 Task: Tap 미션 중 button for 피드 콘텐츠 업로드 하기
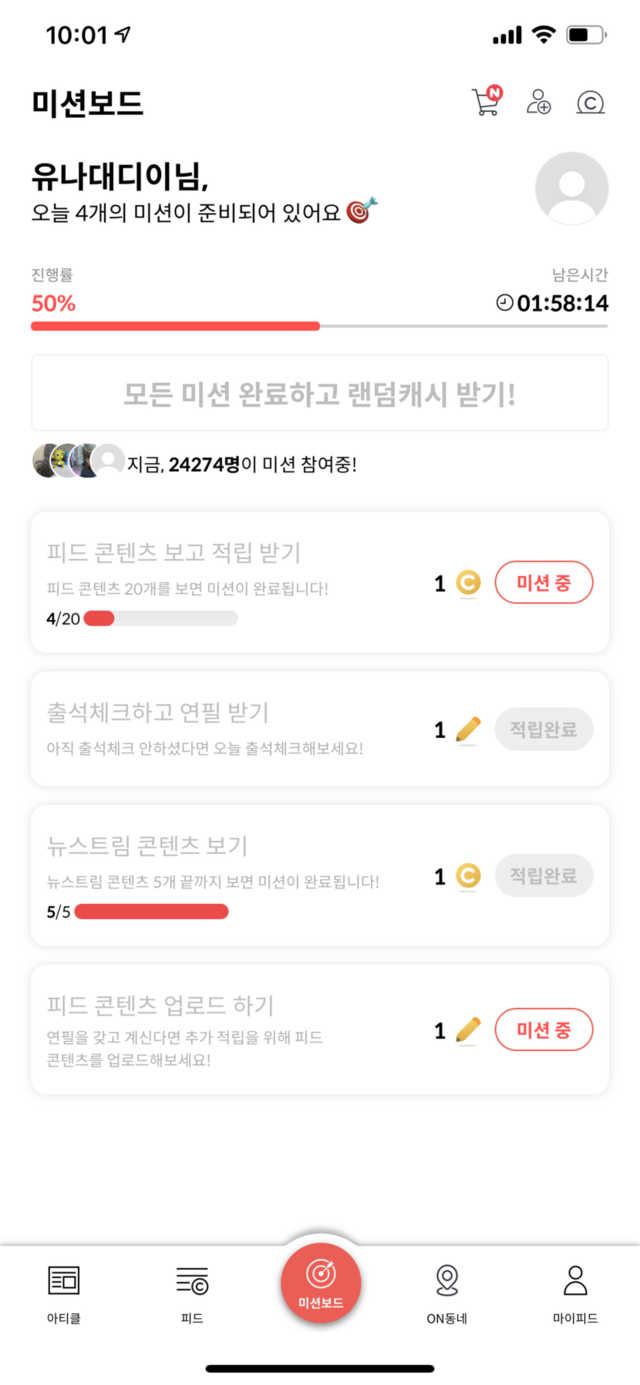tap(544, 1030)
